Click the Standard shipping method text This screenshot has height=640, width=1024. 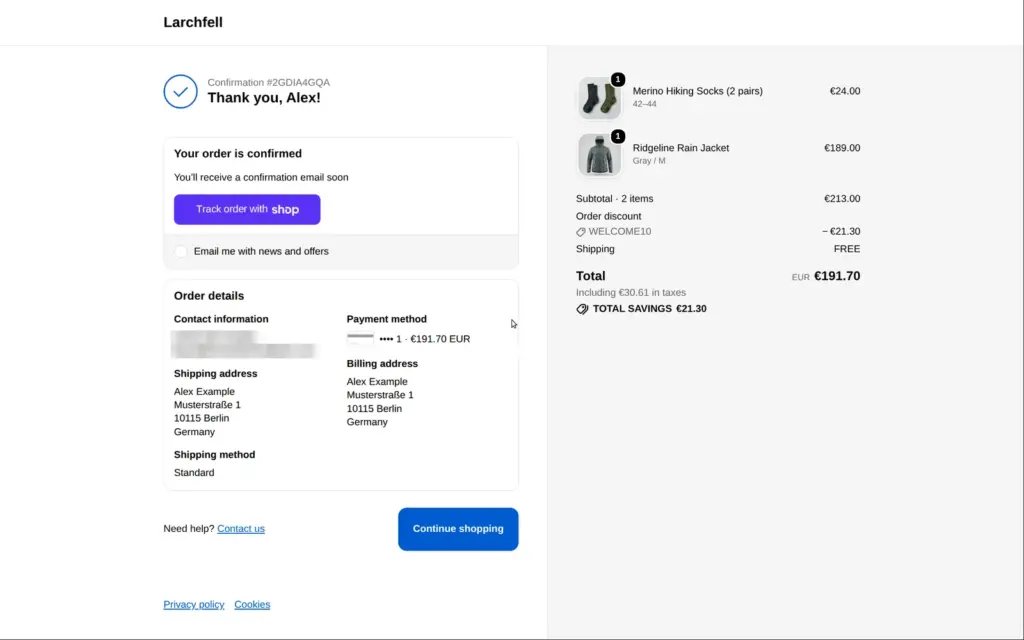click(x=194, y=473)
